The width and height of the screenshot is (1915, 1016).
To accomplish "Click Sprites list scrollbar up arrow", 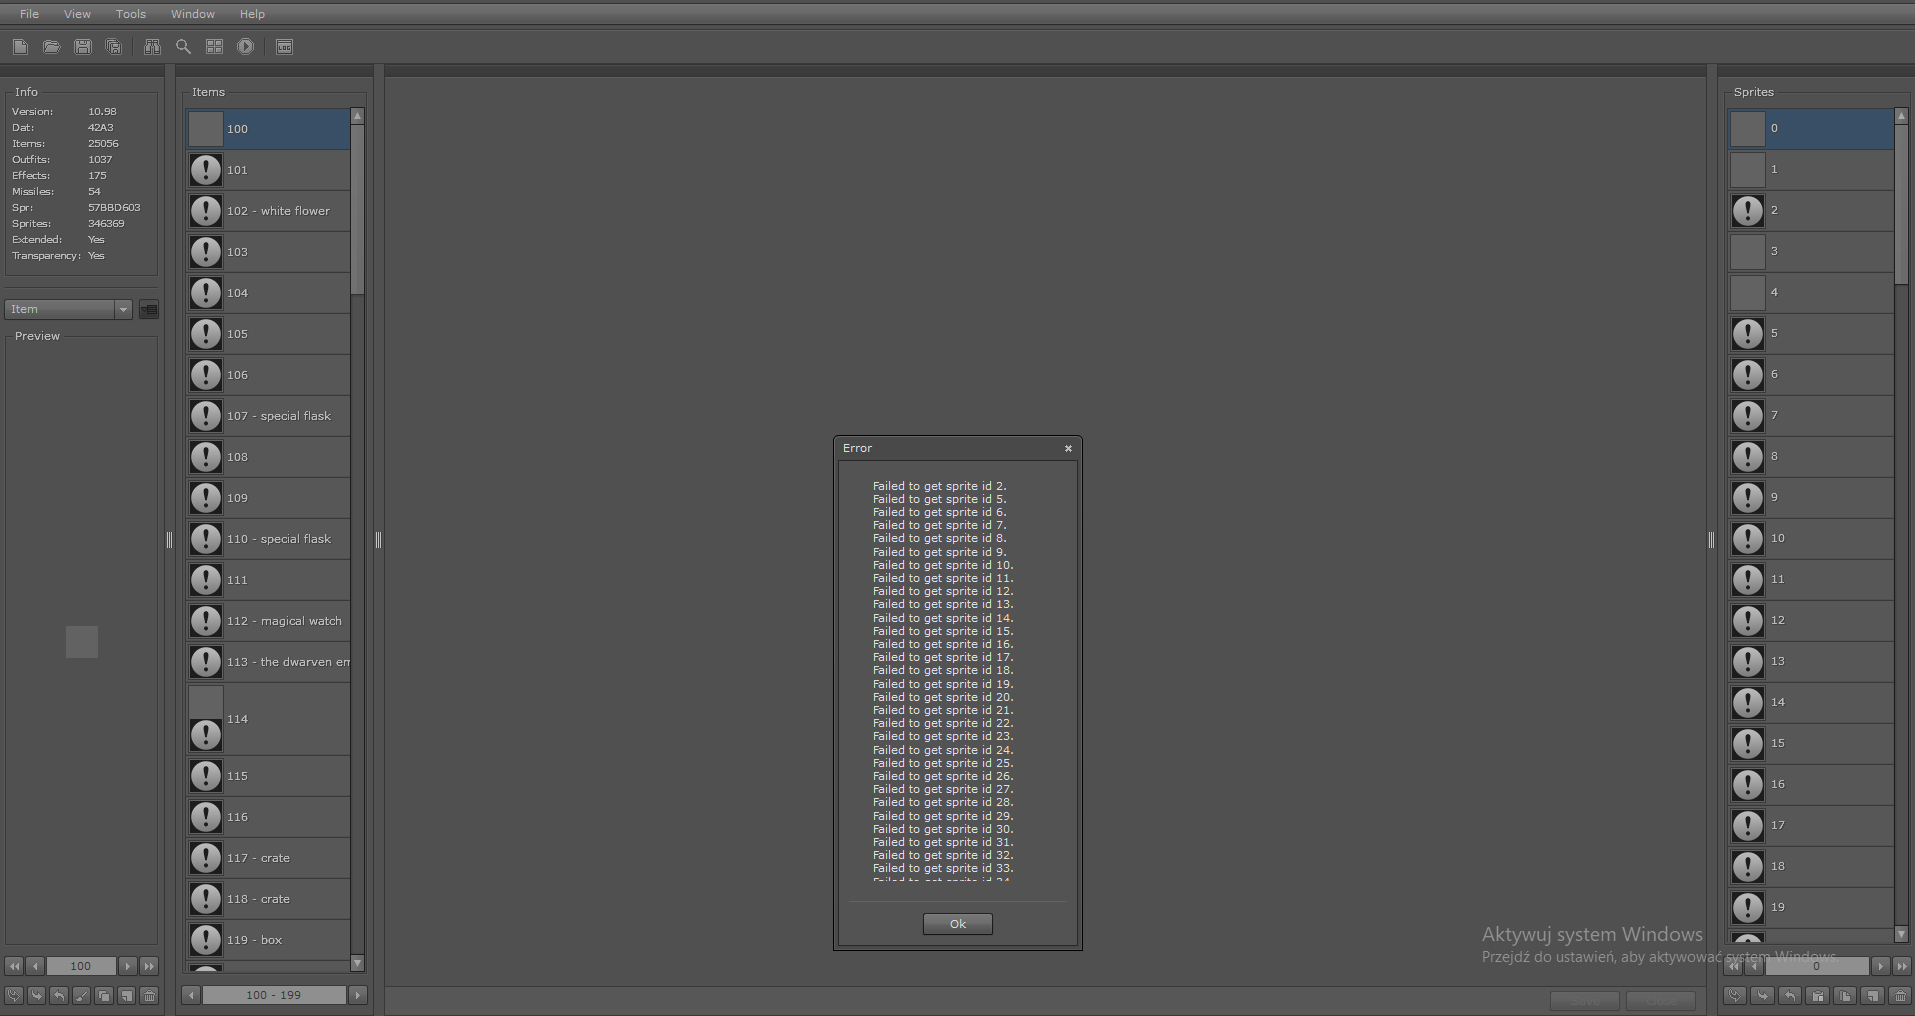I will (x=1902, y=116).
